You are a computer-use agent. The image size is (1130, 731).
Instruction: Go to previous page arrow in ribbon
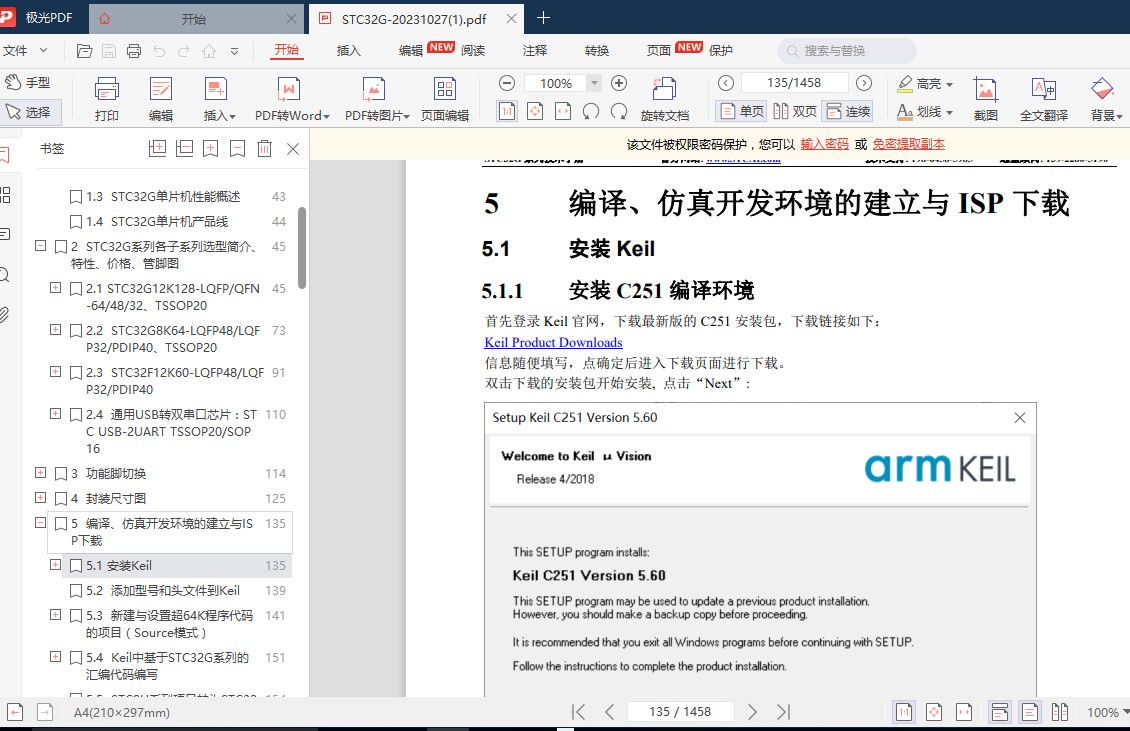(726, 83)
